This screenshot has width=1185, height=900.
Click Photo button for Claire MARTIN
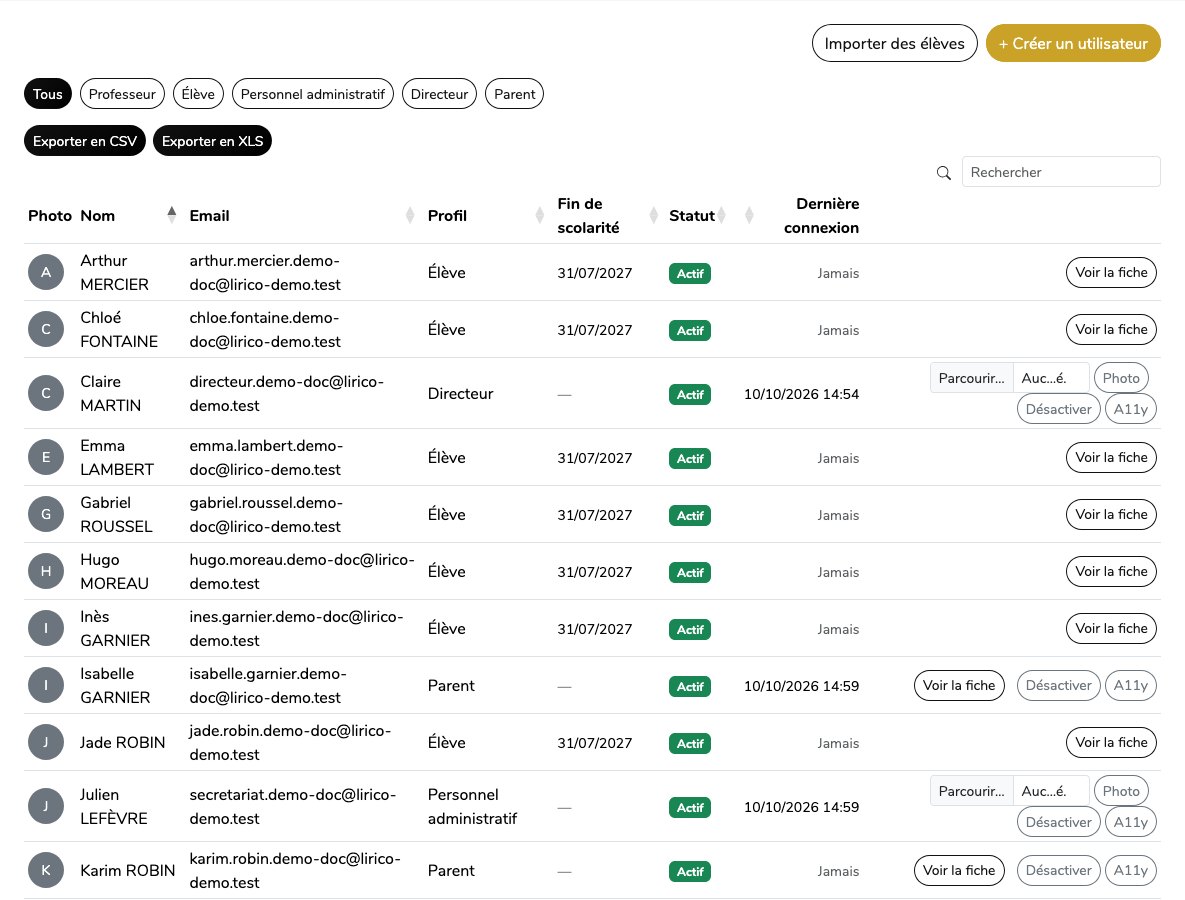click(x=1121, y=378)
